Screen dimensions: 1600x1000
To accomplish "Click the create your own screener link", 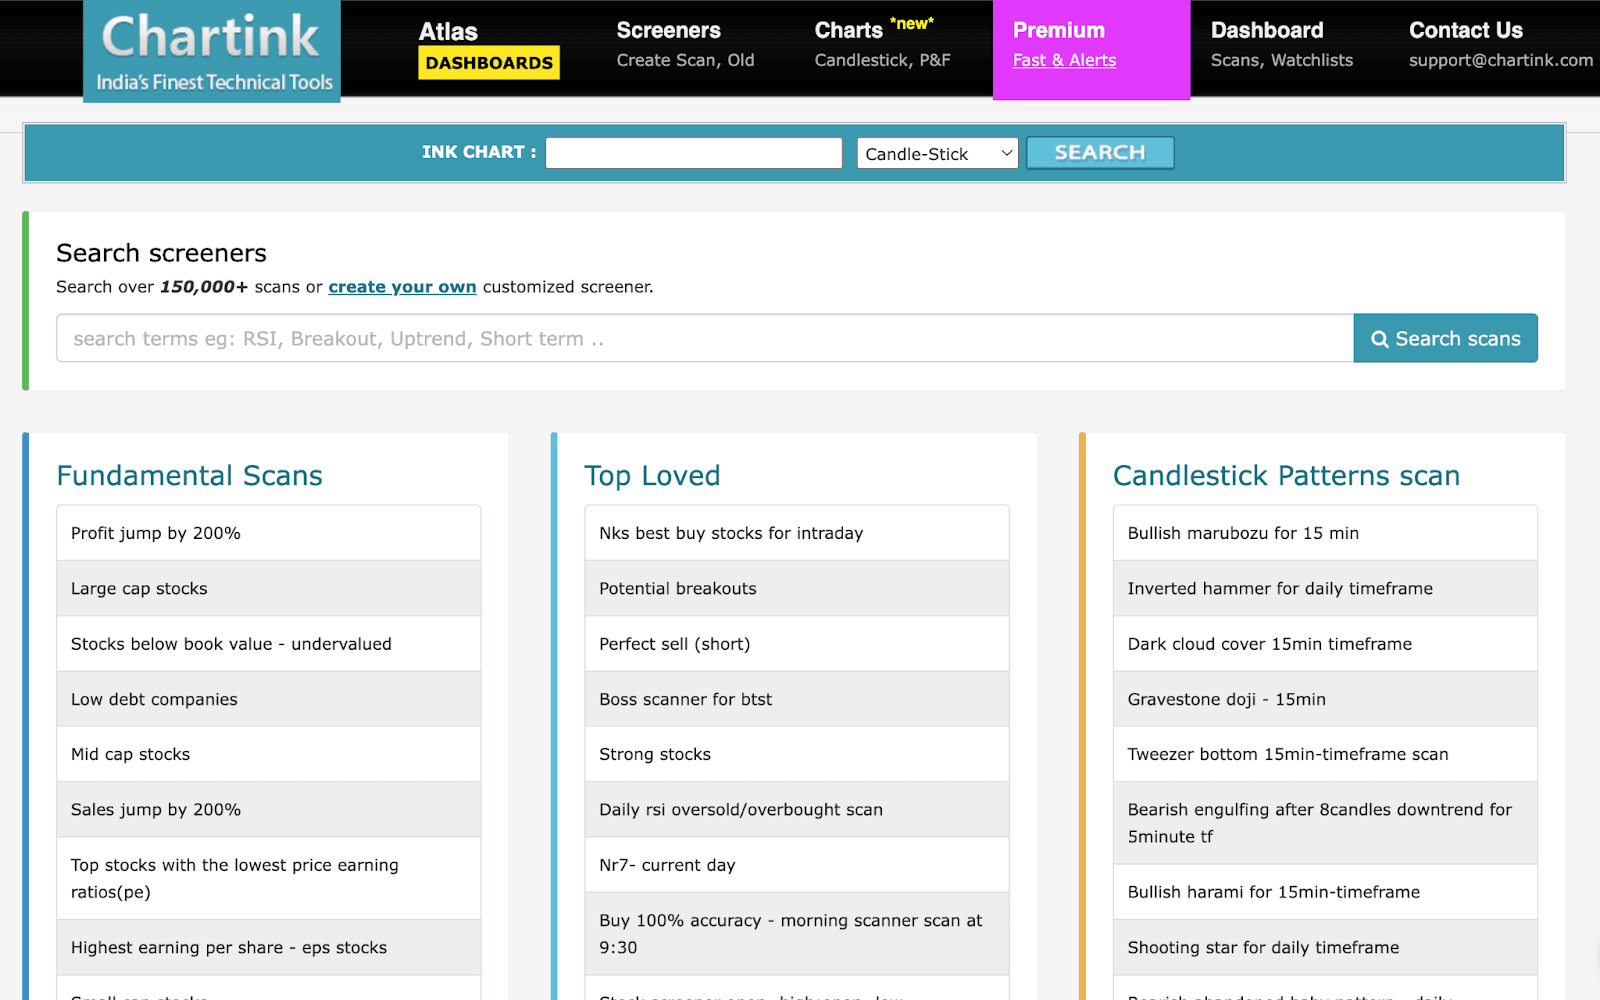I will click(402, 287).
